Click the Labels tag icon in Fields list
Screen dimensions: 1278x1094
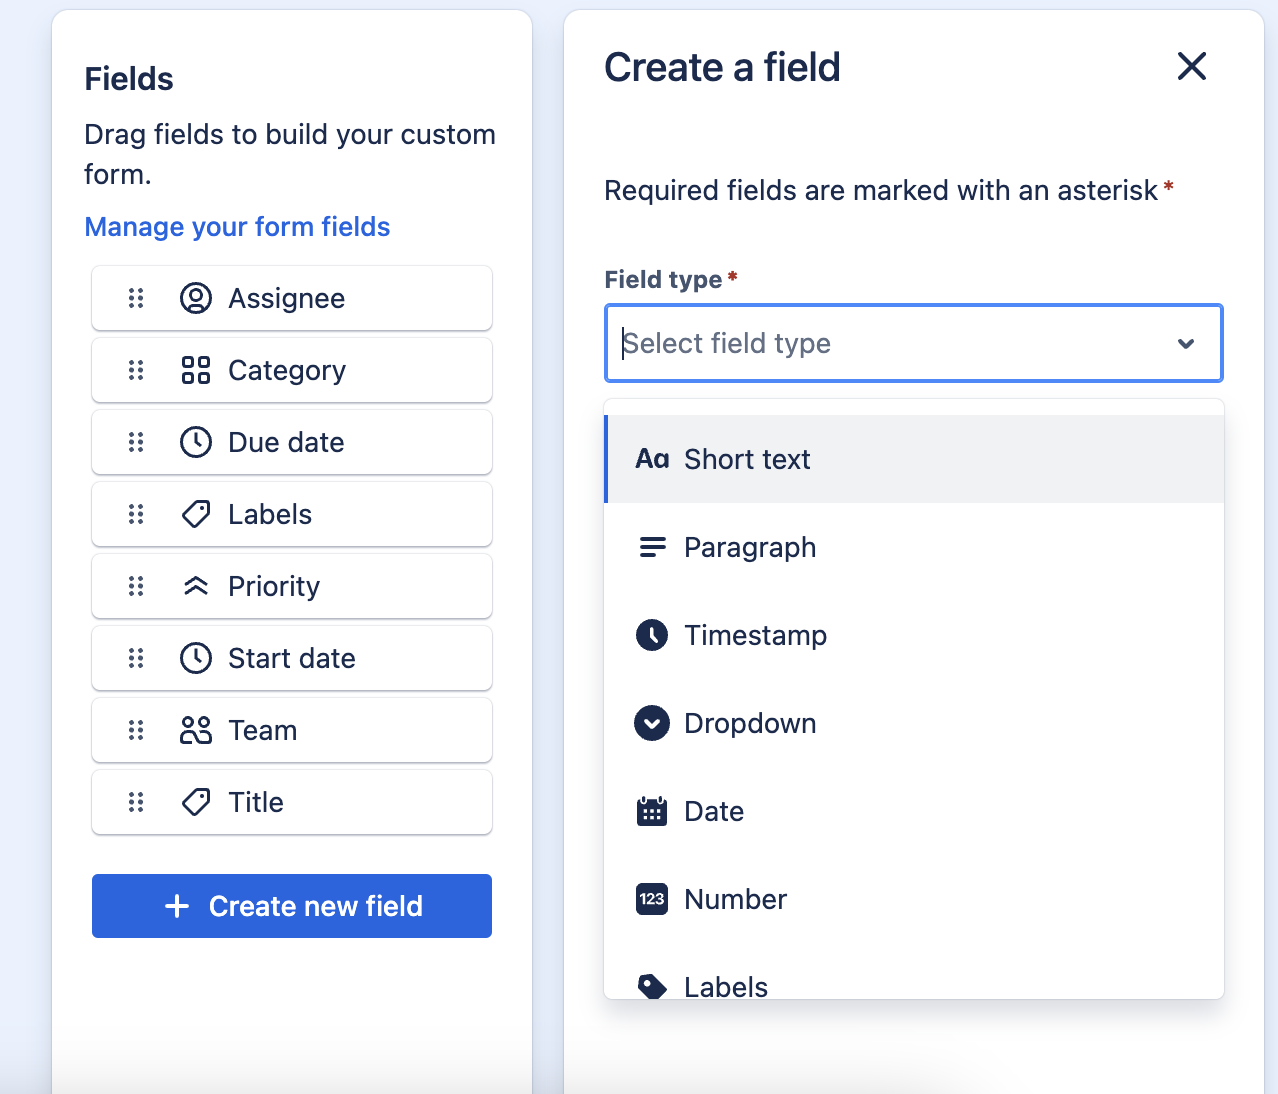(x=196, y=514)
